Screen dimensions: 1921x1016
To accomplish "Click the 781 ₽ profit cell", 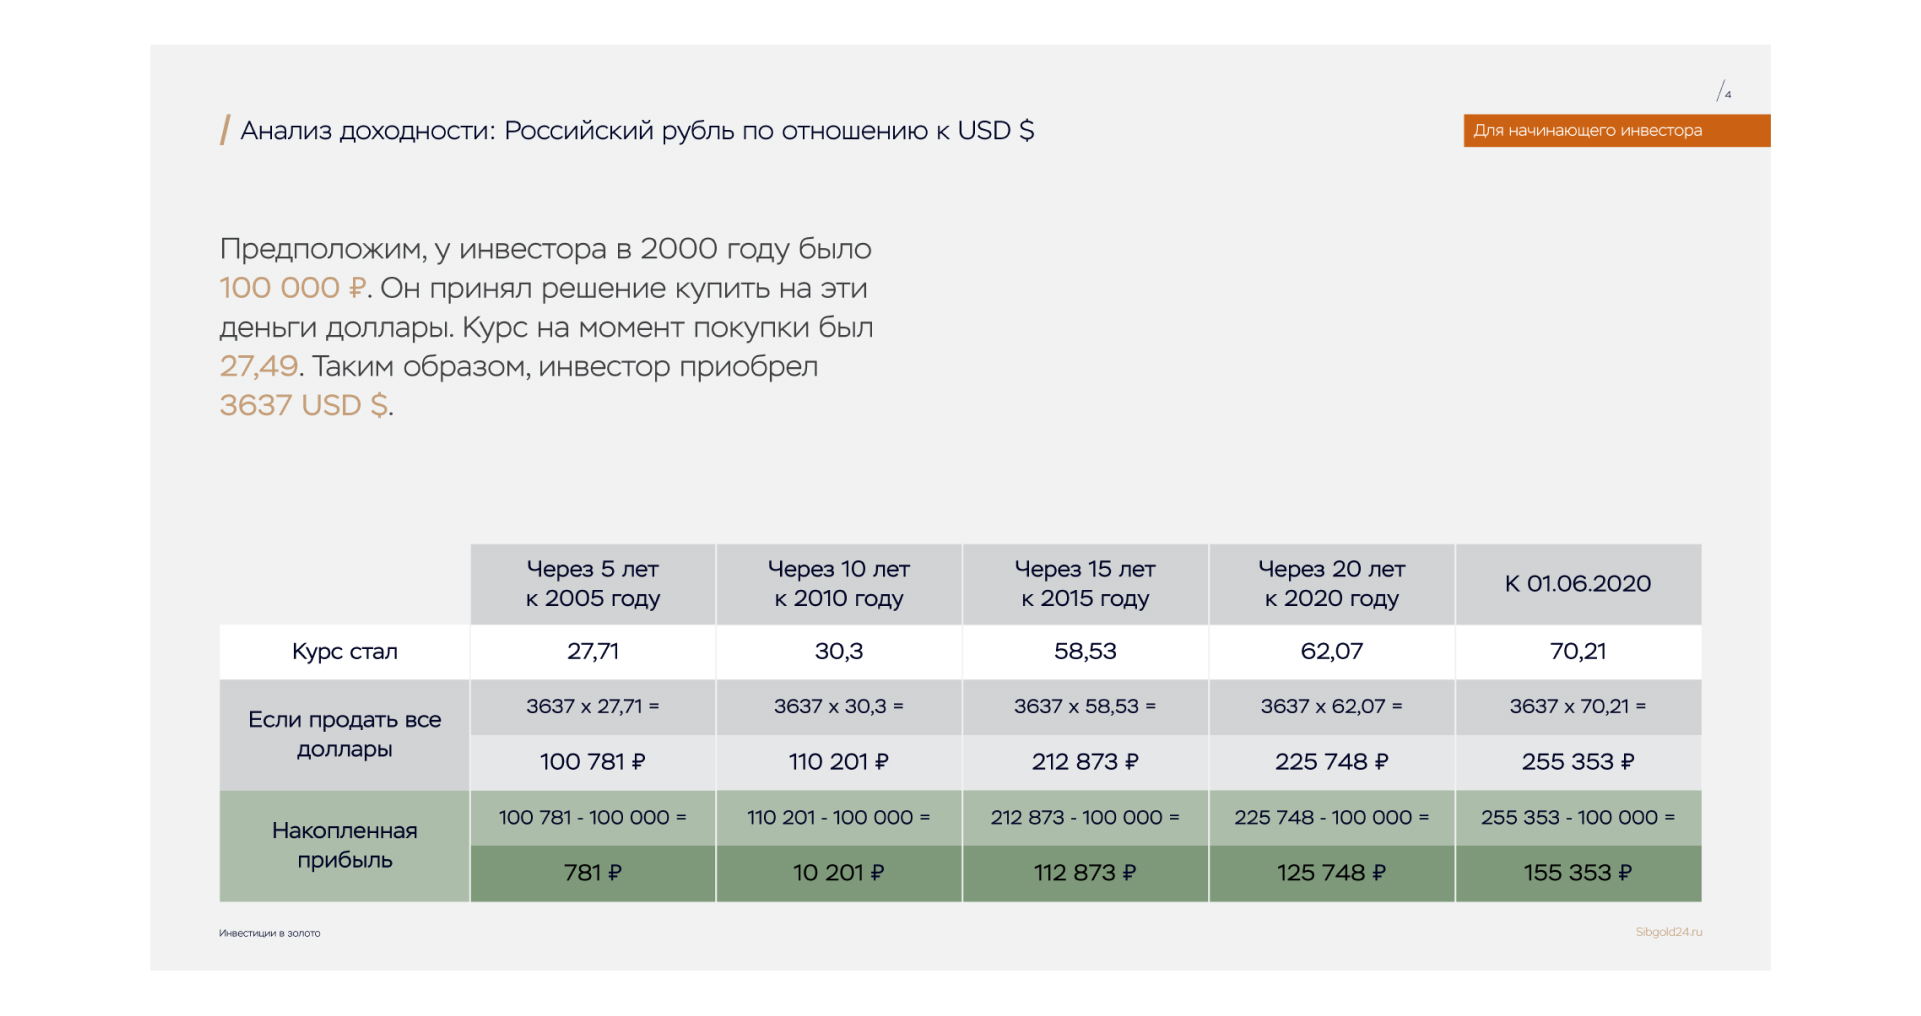I will click(593, 873).
